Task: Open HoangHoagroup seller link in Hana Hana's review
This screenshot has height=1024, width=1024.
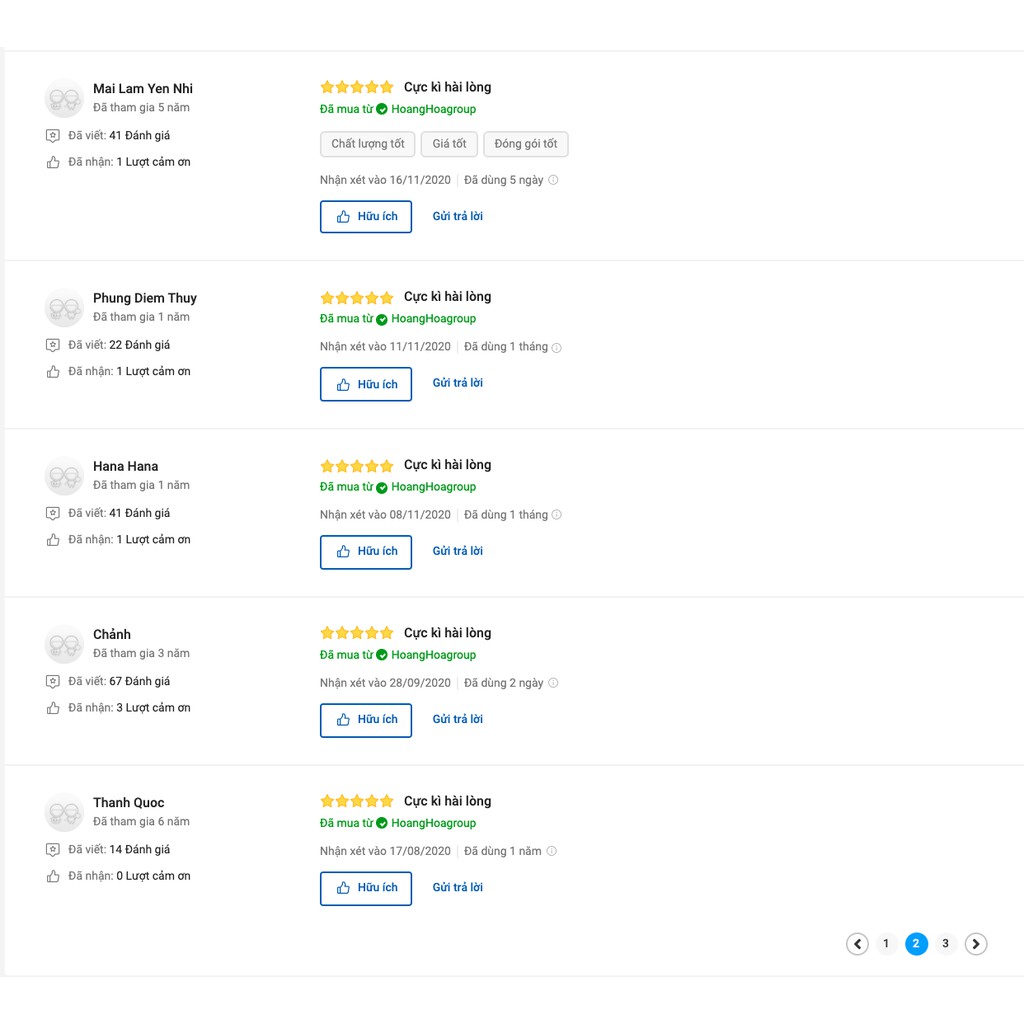Action: (x=433, y=487)
